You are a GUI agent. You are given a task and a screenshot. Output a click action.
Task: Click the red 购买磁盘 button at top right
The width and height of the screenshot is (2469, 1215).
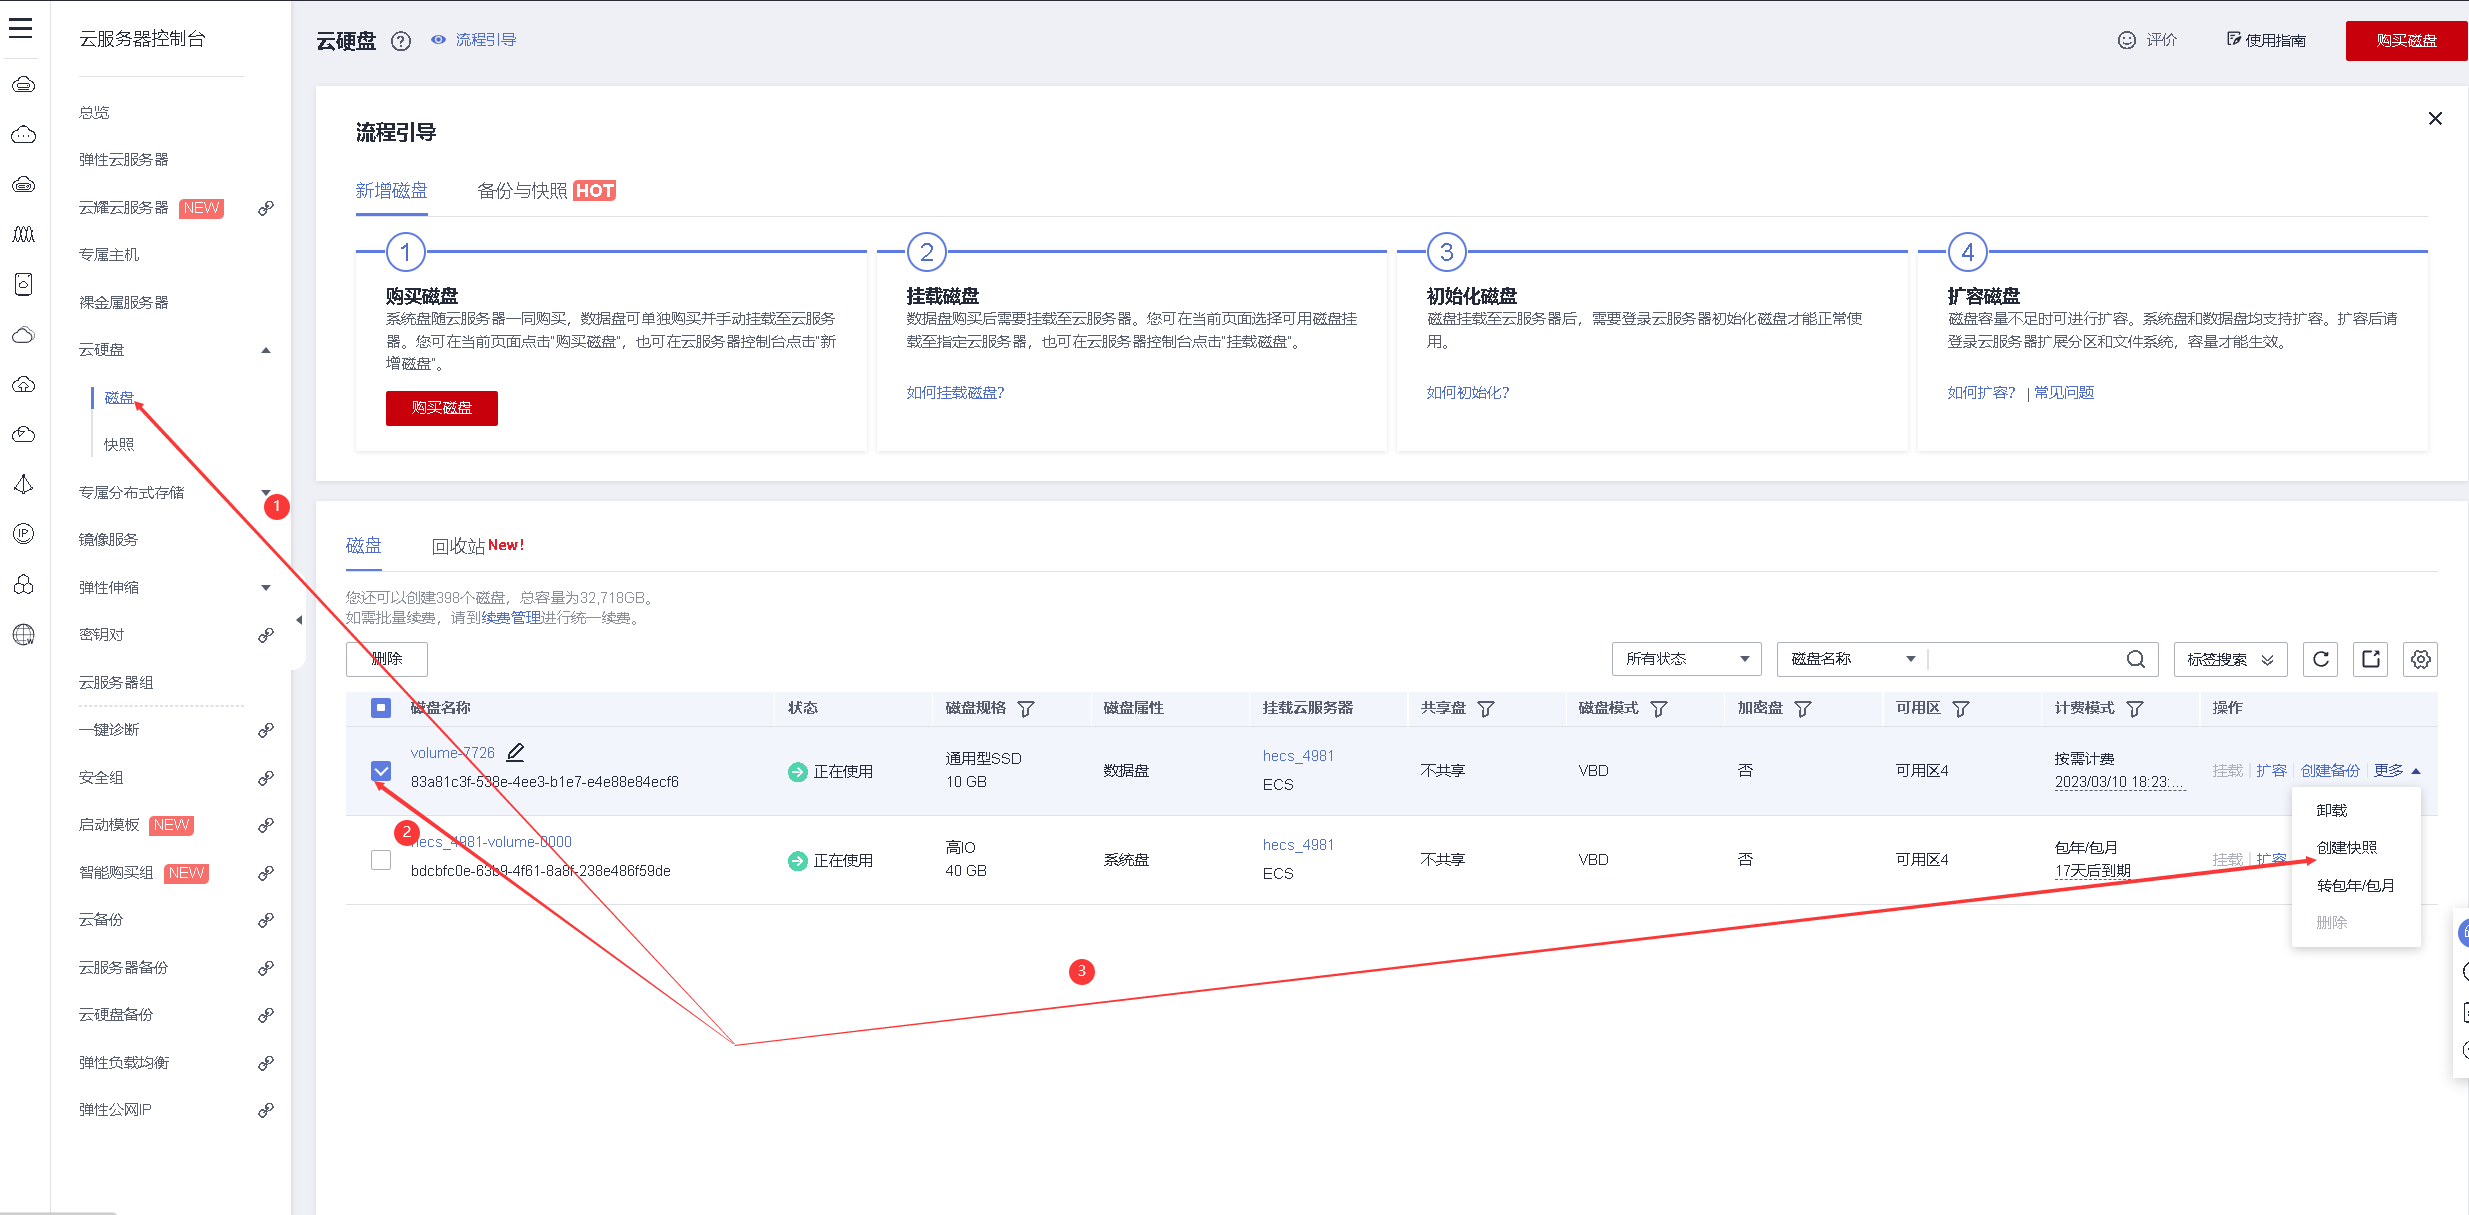[2405, 41]
